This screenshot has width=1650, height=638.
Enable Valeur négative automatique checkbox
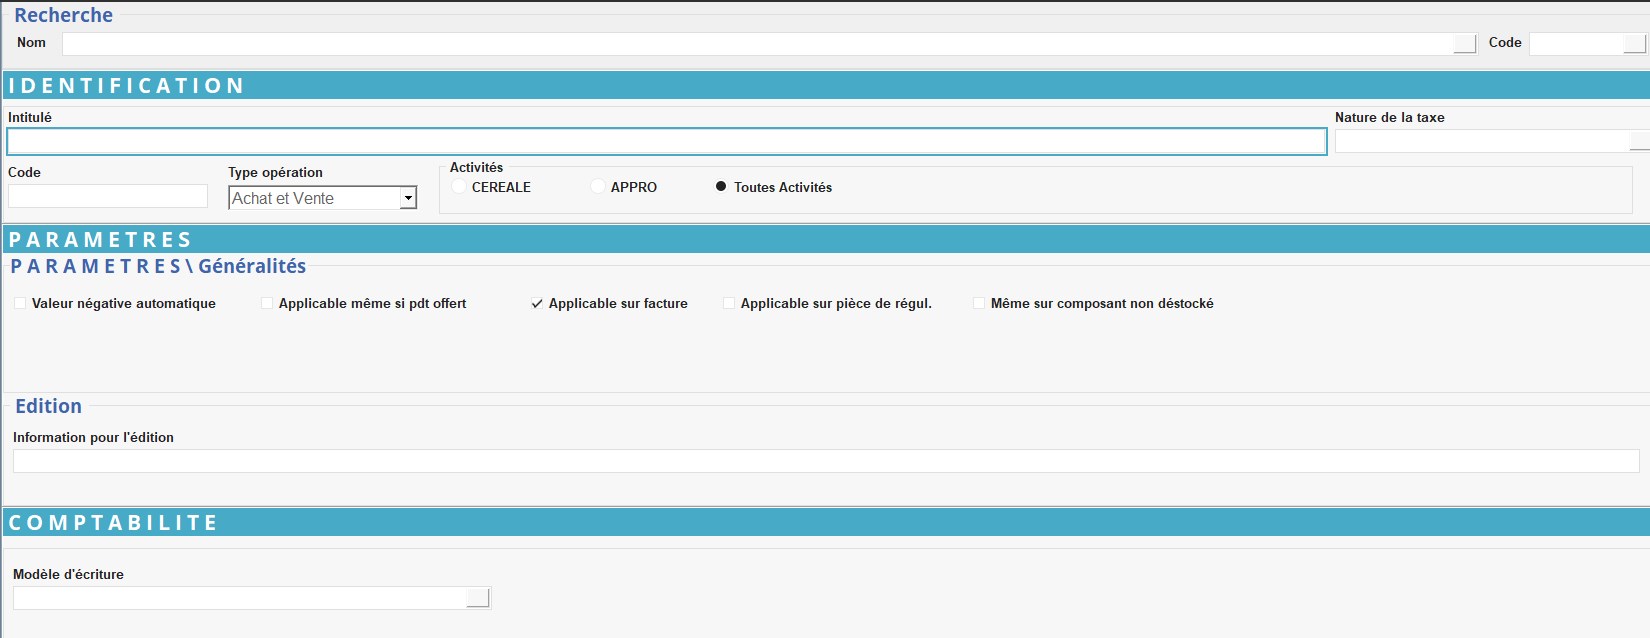coord(20,303)
